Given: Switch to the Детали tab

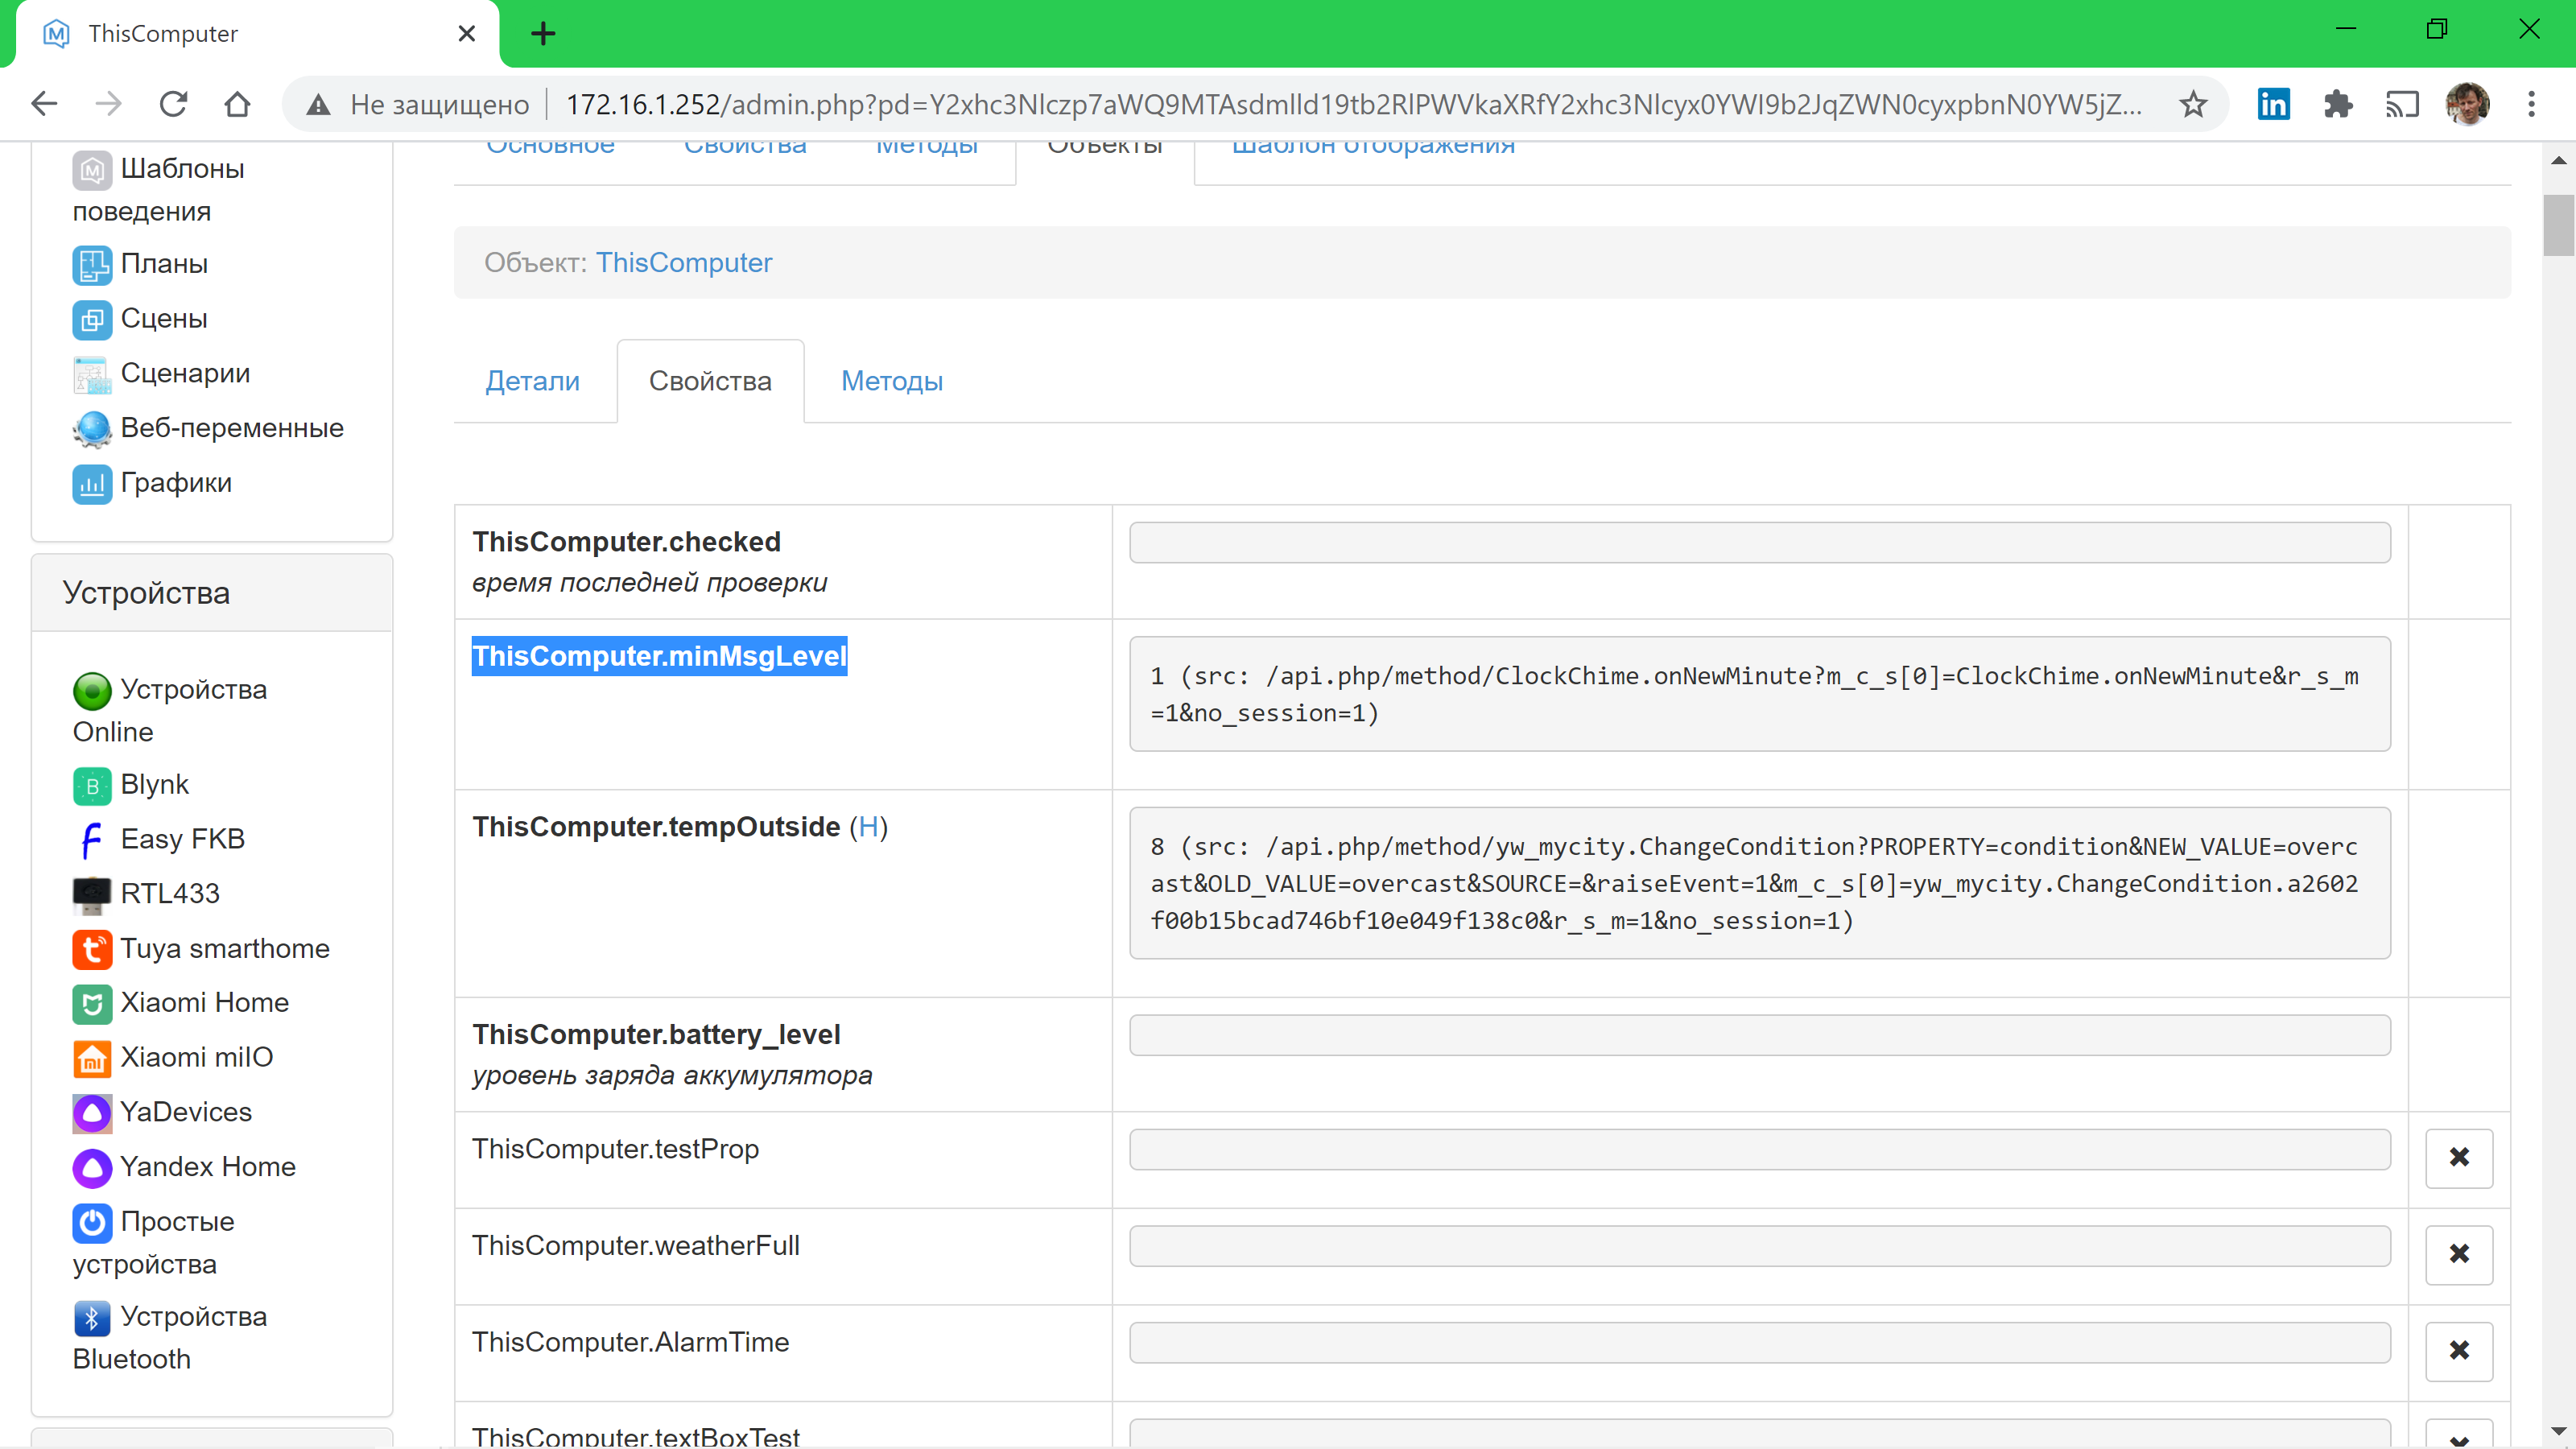Looking at the screenshot, I should point(533,381).
